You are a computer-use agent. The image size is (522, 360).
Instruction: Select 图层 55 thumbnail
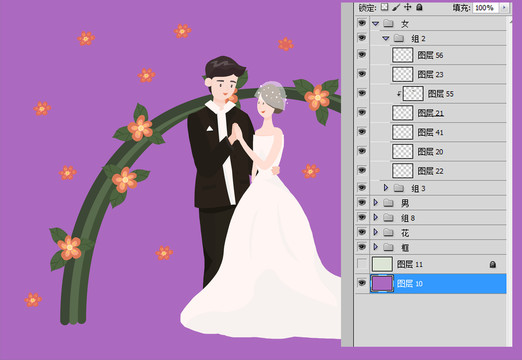[413, 94]
